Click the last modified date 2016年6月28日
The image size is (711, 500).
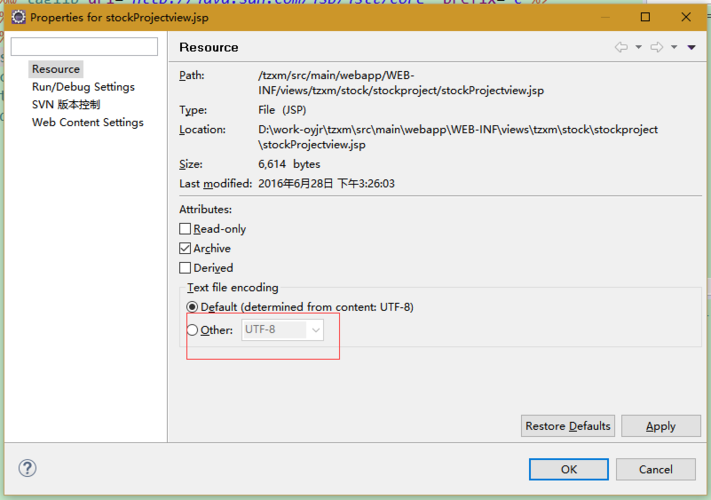click(x=296, y=183)
